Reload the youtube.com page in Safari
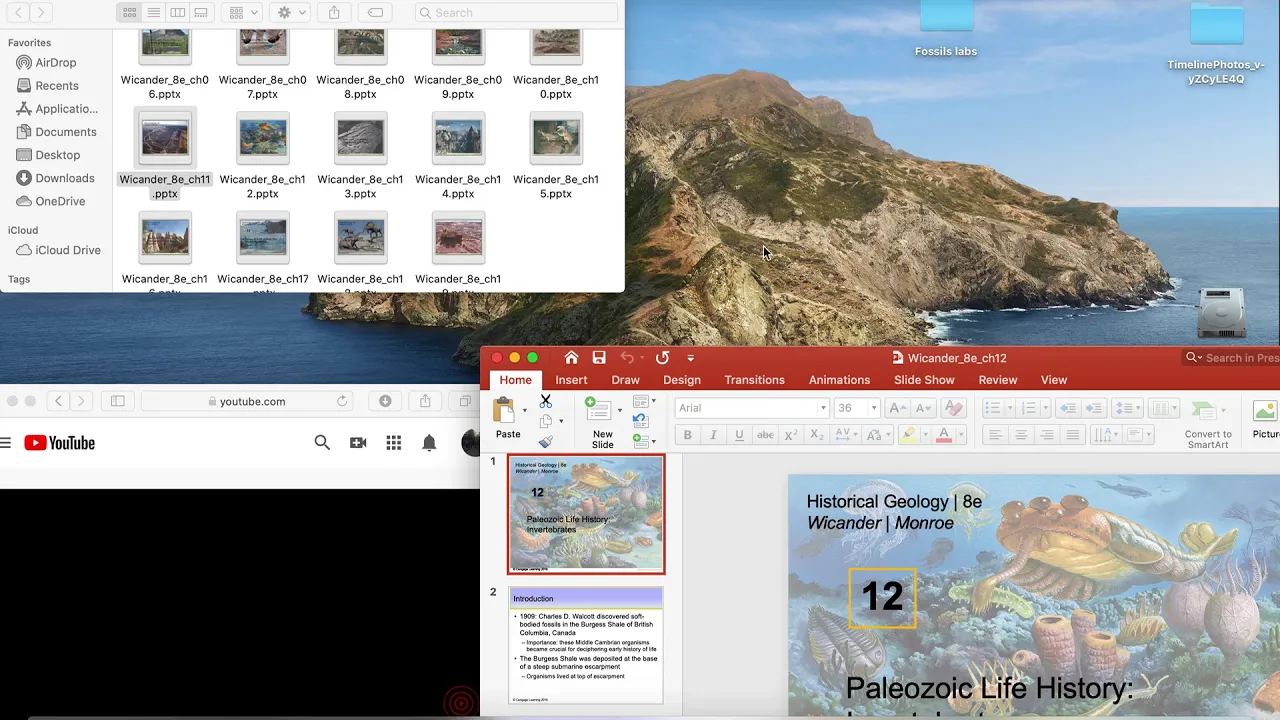Screen dimensions: 1280x720 click(342, 401)
